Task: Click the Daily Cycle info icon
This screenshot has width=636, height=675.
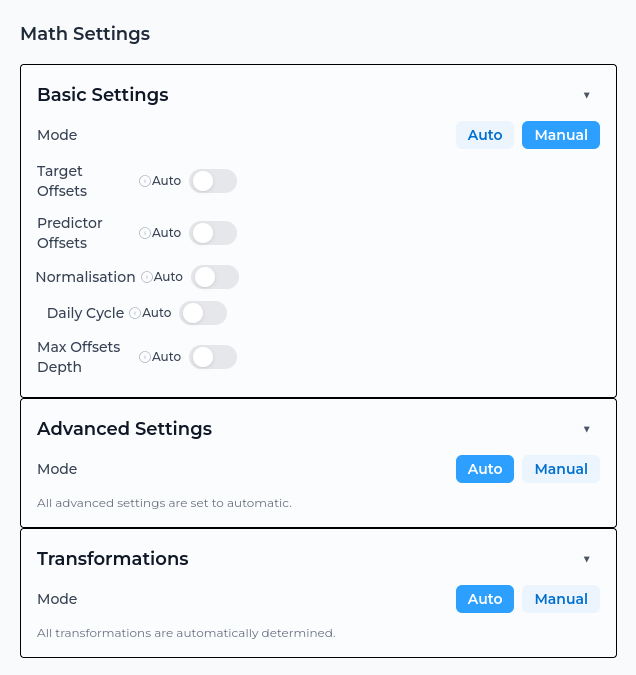Action: pos(135,313)
